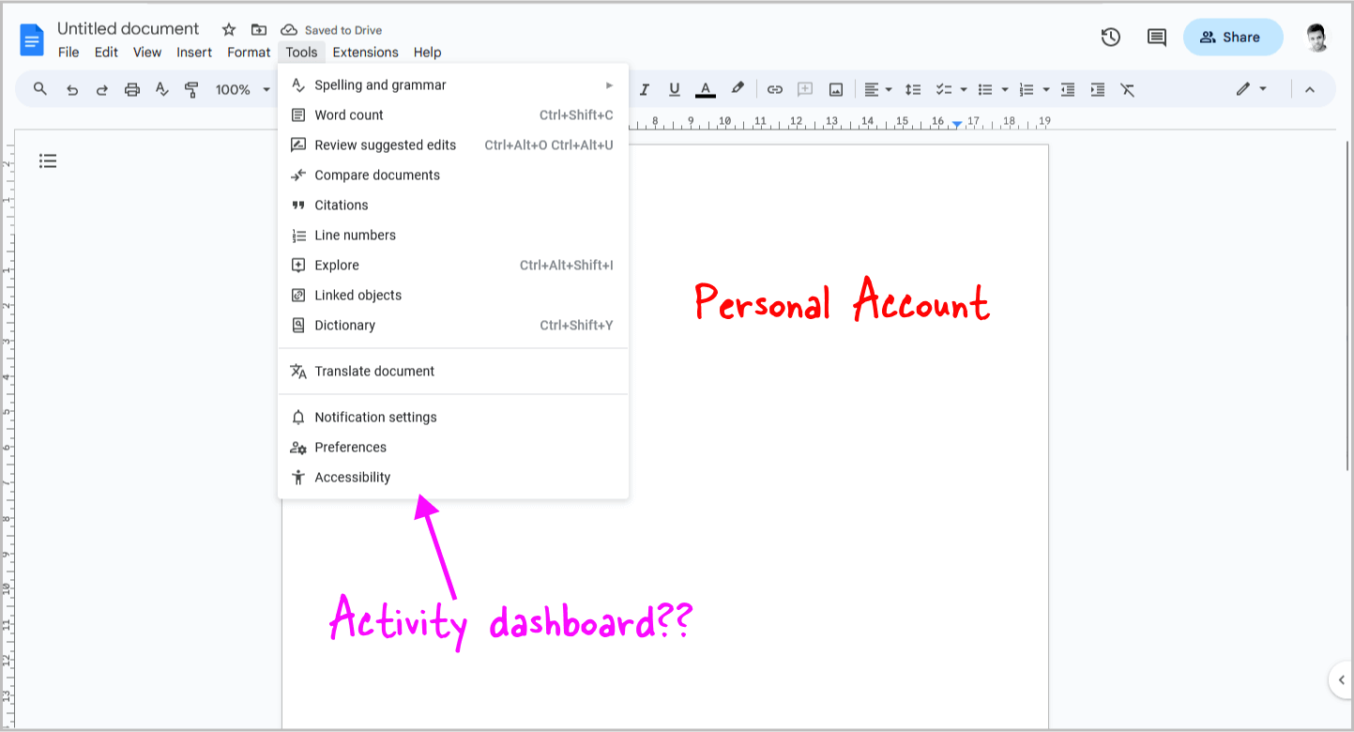Viewport: 1354px width, 732px height.
Task: Open the File menu
Action: (68, 52)
